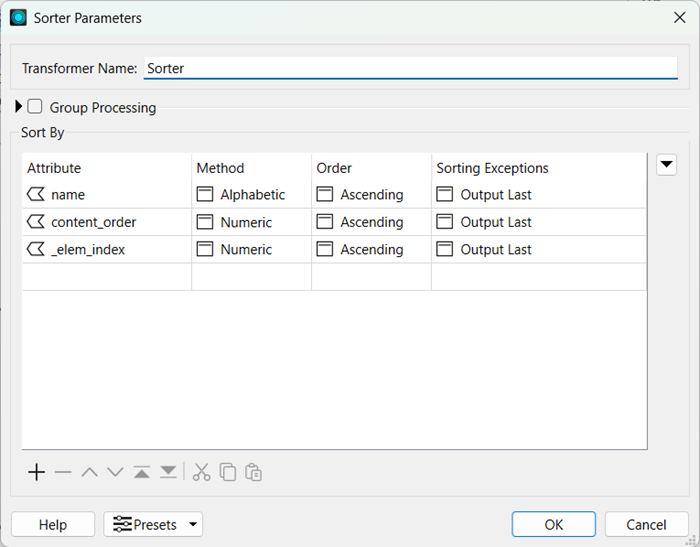Expand the Group Processing section triangle

[x=18, y=106]
